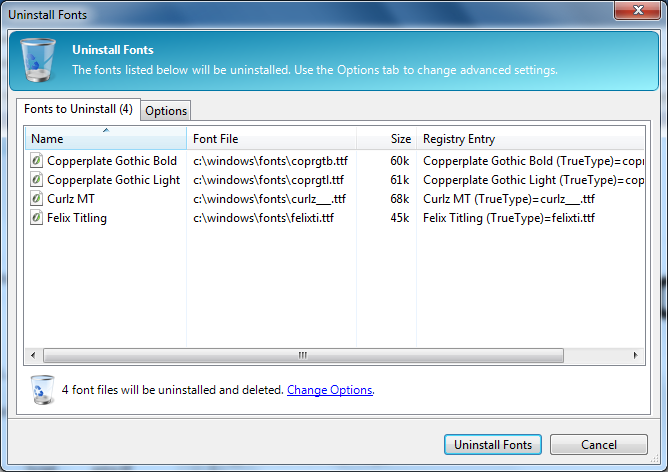668x472 pixels.
Task: Select the Copperplate Gothic Bold row name
Action: pyautogui.click(x=112, y=161)
